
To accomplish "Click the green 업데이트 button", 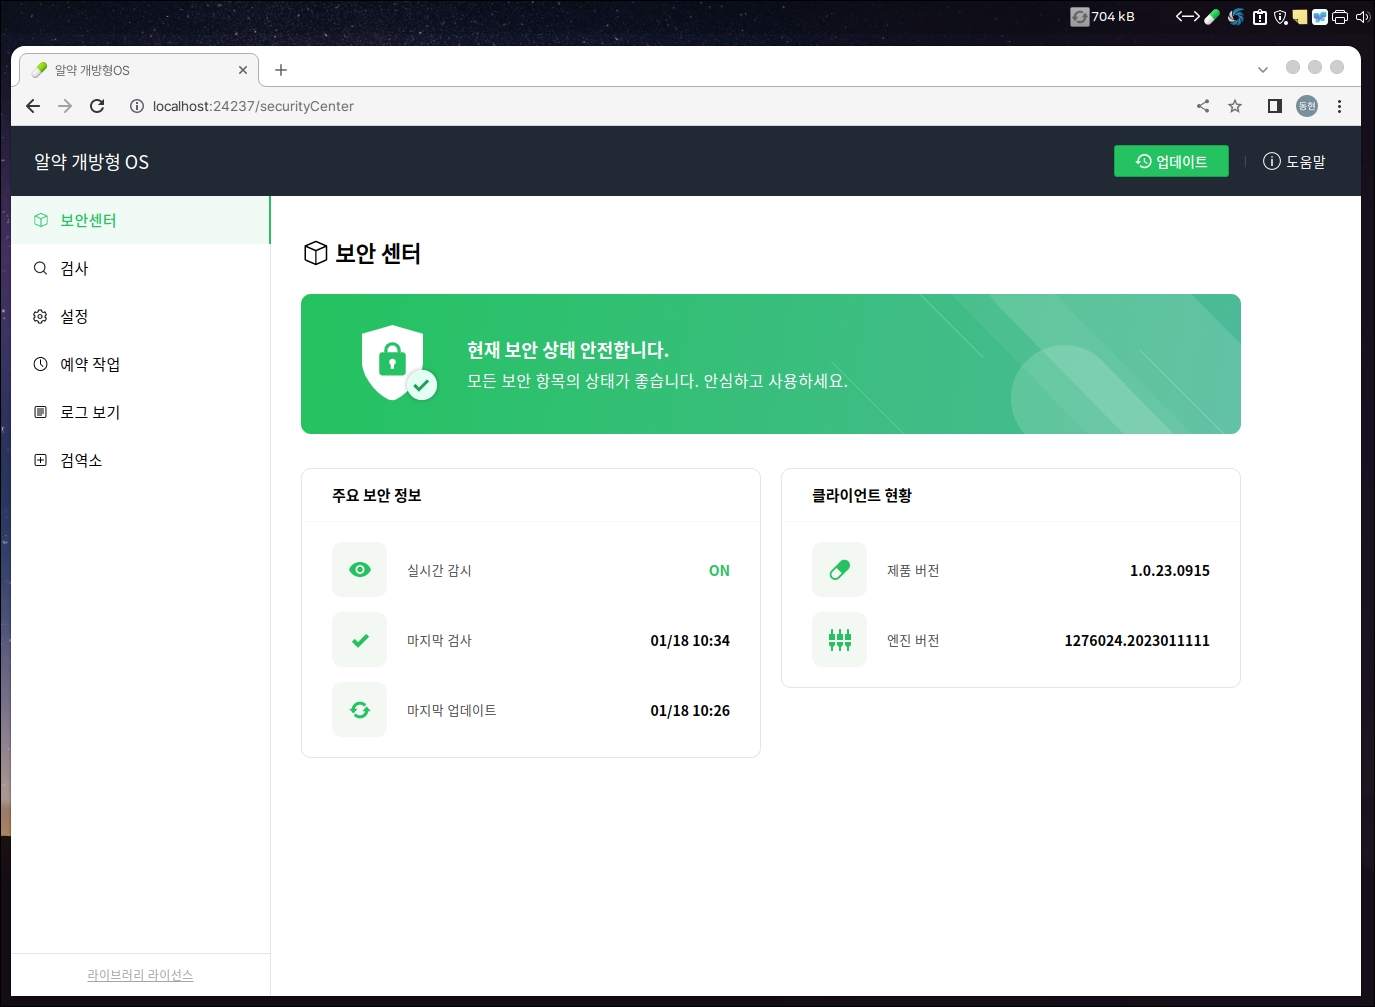I will tap(1171, 161).
